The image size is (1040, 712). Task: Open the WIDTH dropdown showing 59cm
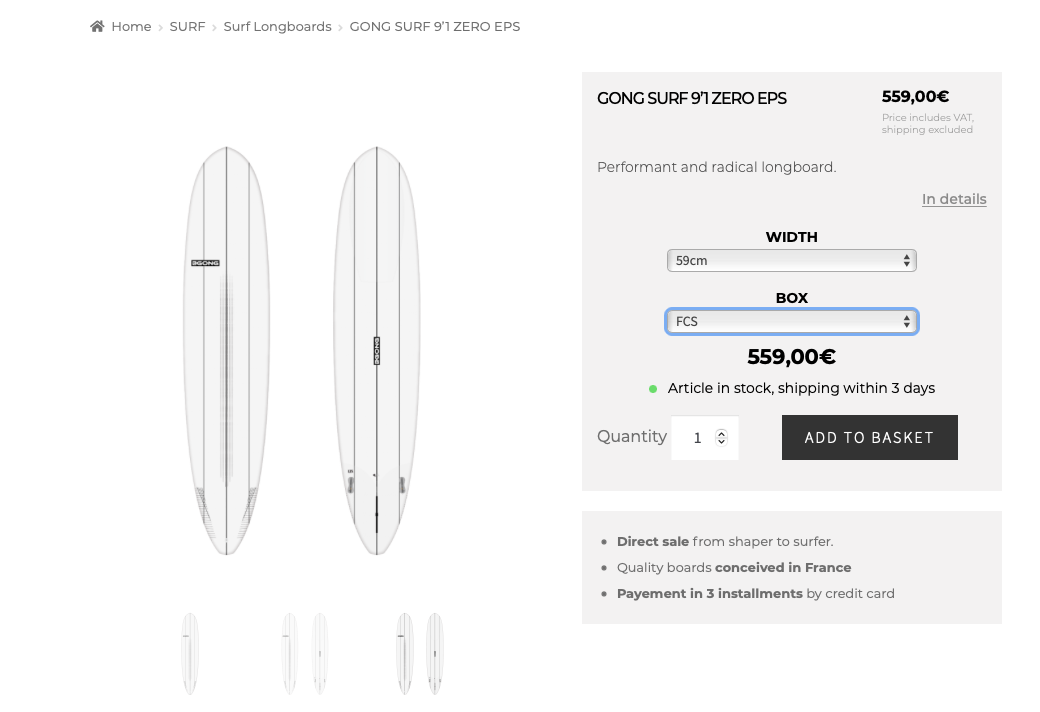click(791, 261)
